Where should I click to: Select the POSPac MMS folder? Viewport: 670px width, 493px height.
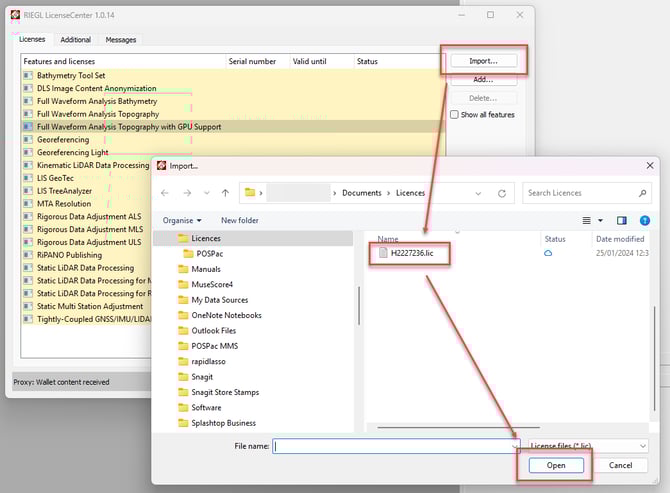click(x=214, y=346)
